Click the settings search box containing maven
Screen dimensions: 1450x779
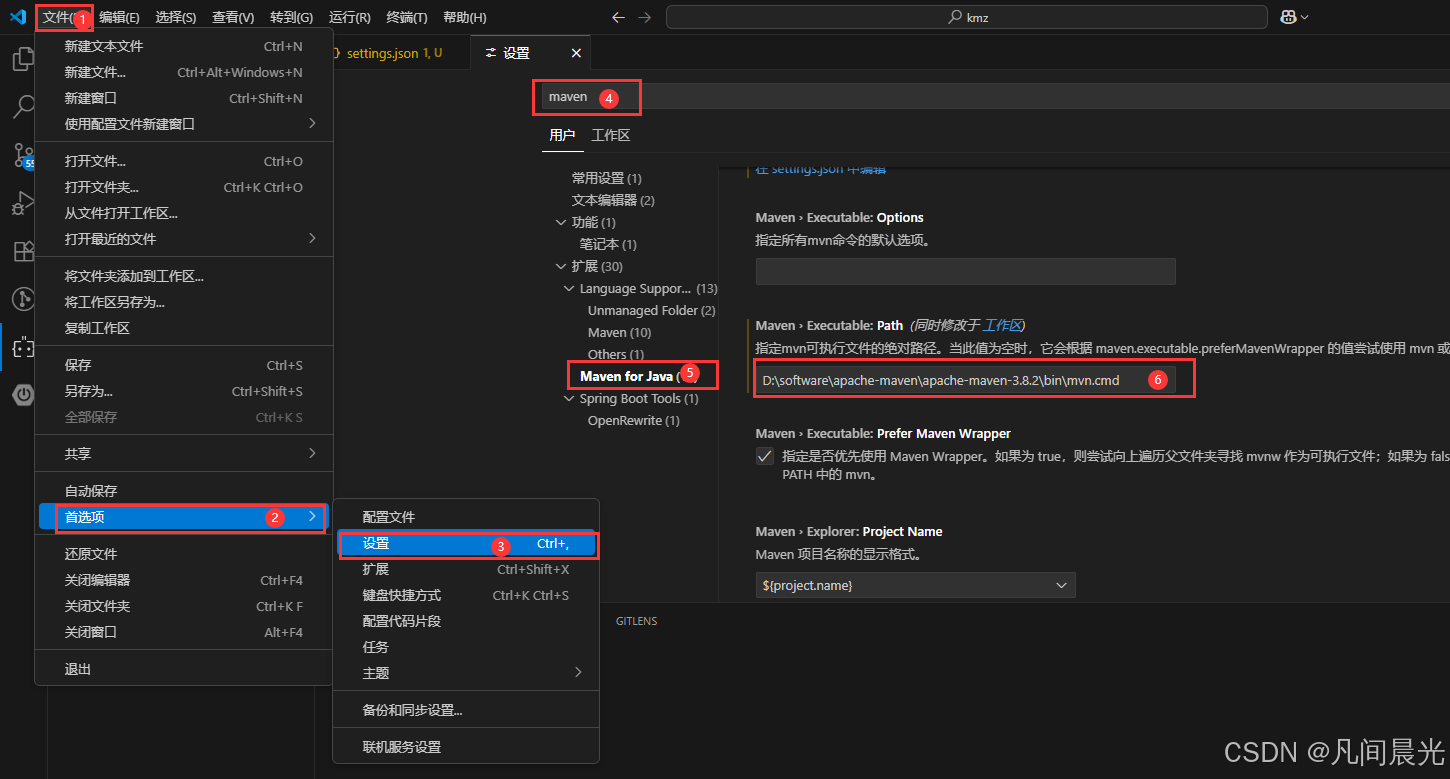click(995, 97)
